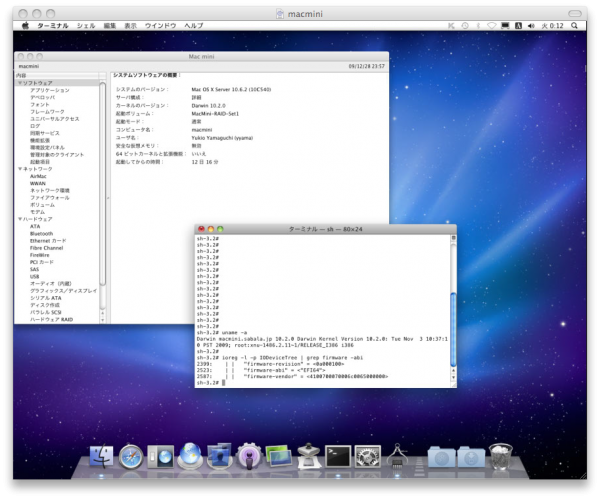The width and height of the screenshot is (600, 499).
Task: Open Podcast Composer gear Dock icon
Action: 249,456
